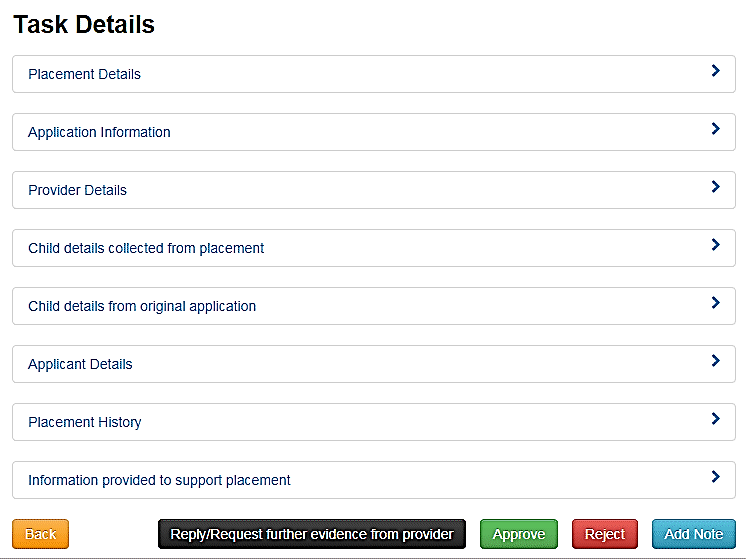Expand the Applicant Details section
Image resolution: width=746 pixels, height=560 pixels.
(x=80, y=364)
